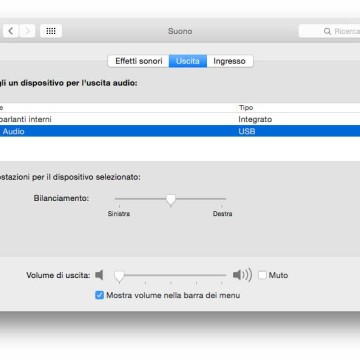Image resolution: width=360 pixels, height=360 pixels.
Task: Click the loud volume speaker icon
Action: [x=242, y=275]
